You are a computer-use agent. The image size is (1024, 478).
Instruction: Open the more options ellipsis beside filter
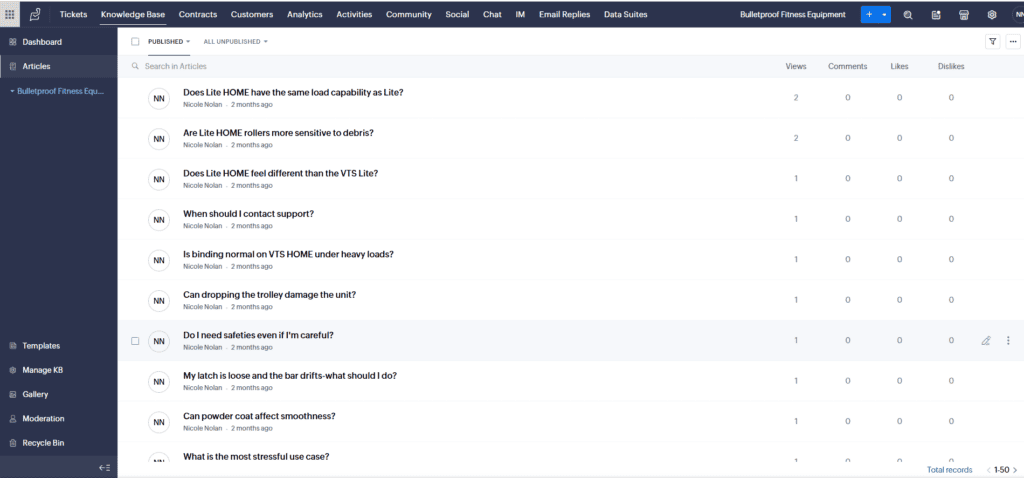(x=1013, y=41)
